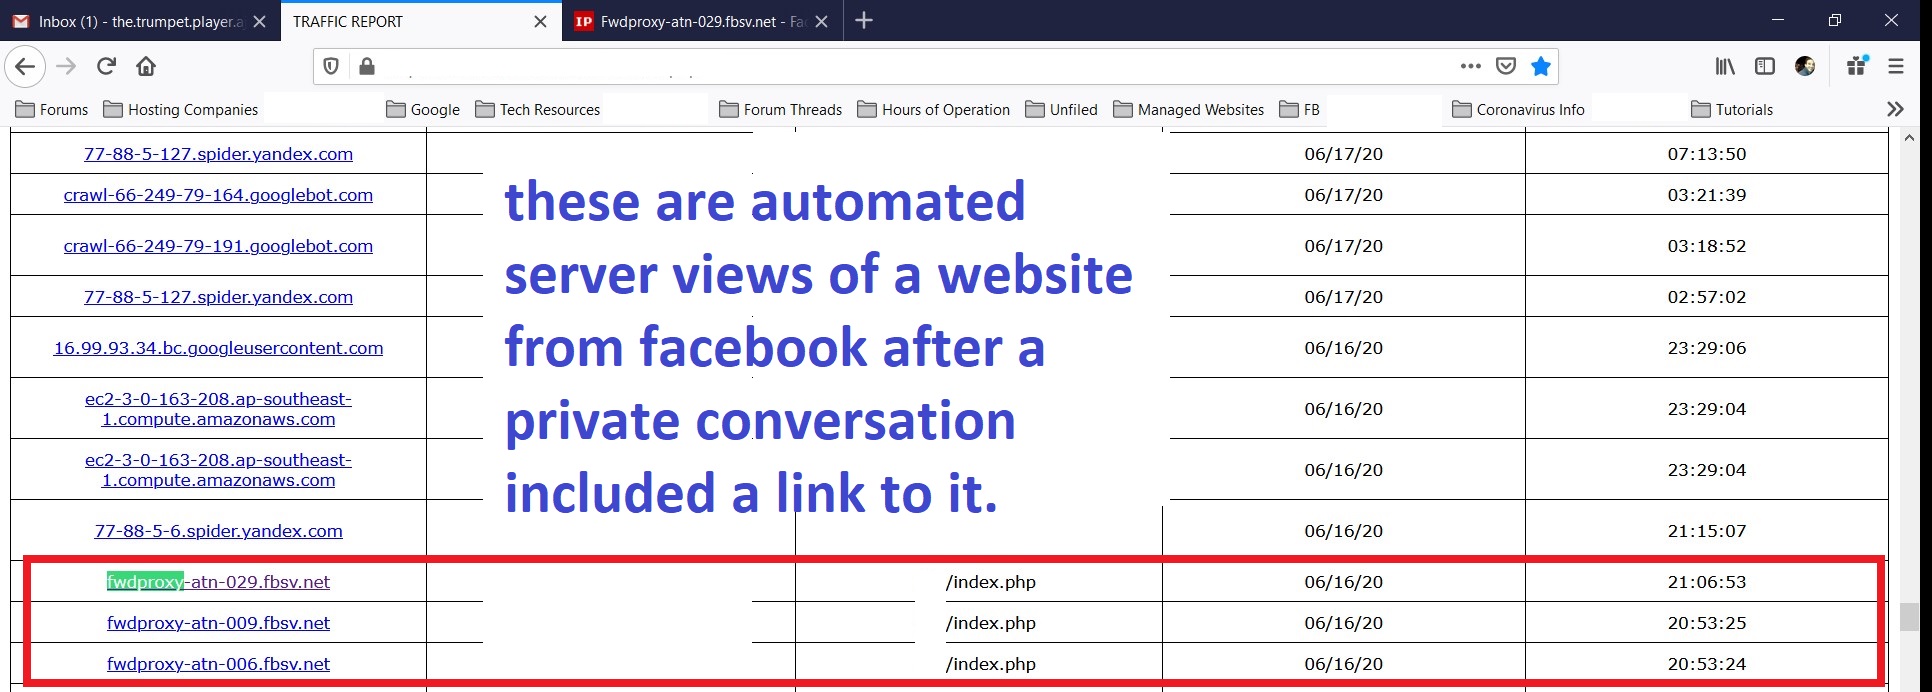Image resolution: width=1932 pixels, height=692 pixels.
Task: Open the fwdproxy-atn-006.fbsv.net link
Action: [218, 664]
